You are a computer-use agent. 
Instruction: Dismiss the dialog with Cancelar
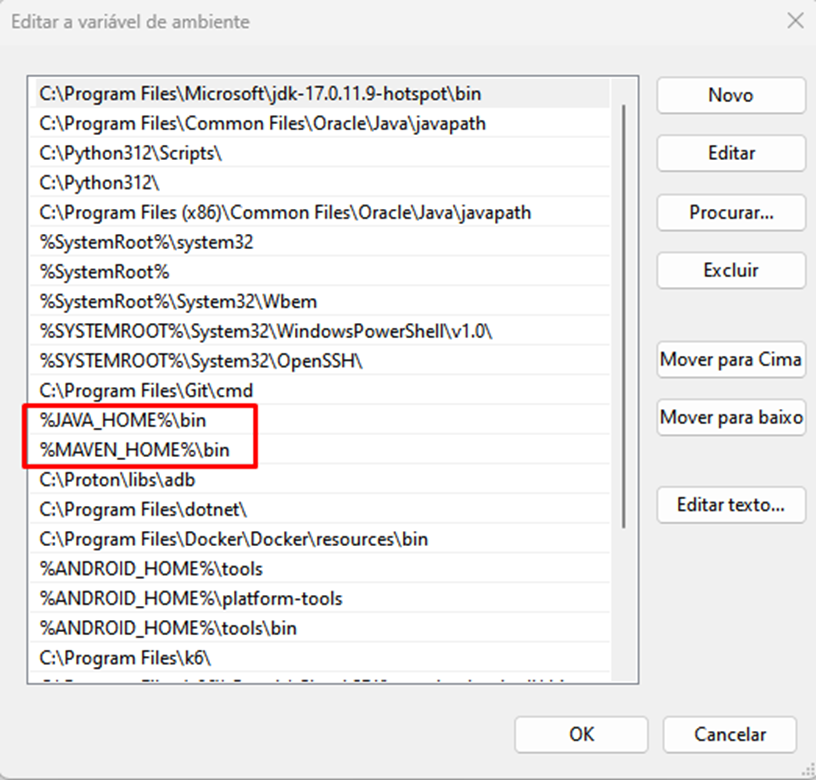coord(730,734)
